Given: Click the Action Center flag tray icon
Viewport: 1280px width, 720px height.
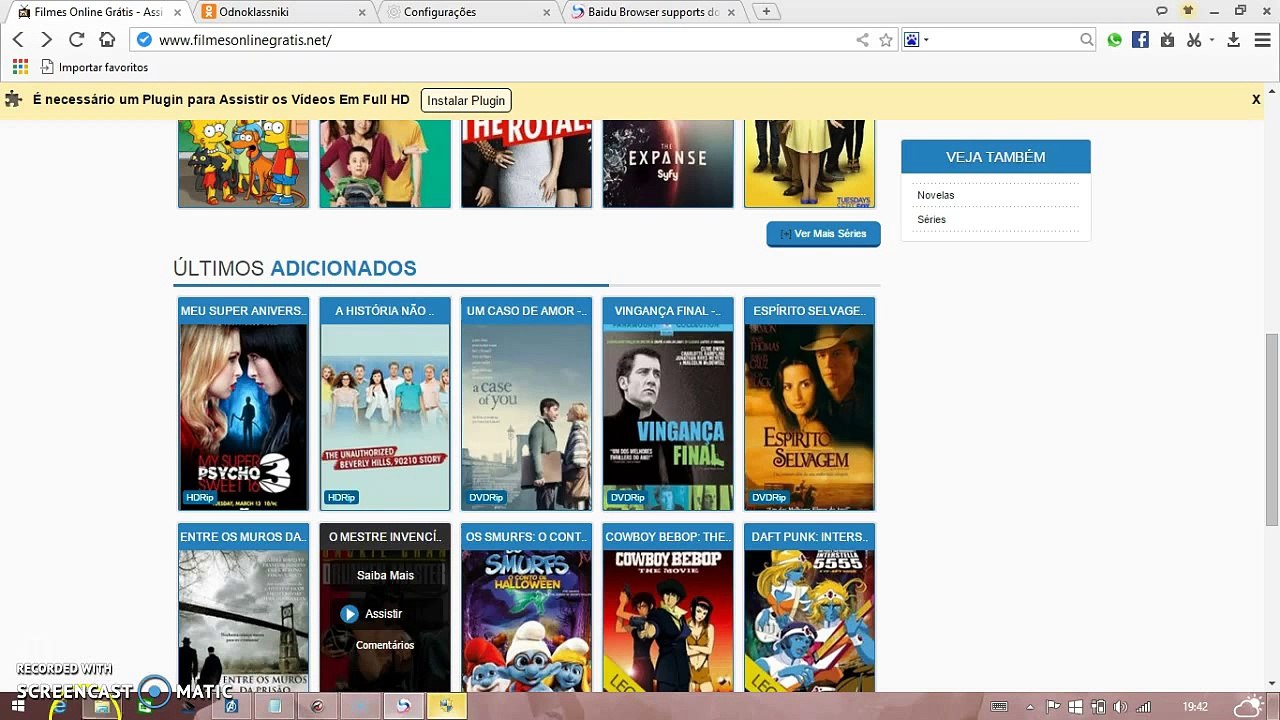Looking at the screenshot, I should click(x=1052, y=707).
